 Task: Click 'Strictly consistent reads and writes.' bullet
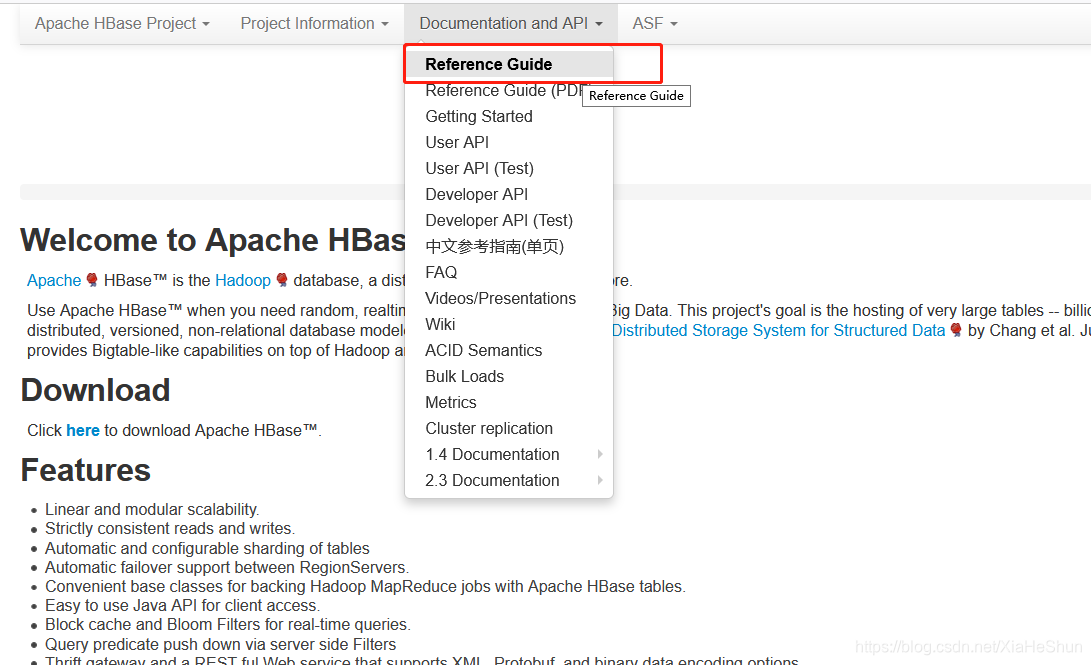tap(170, 529)
